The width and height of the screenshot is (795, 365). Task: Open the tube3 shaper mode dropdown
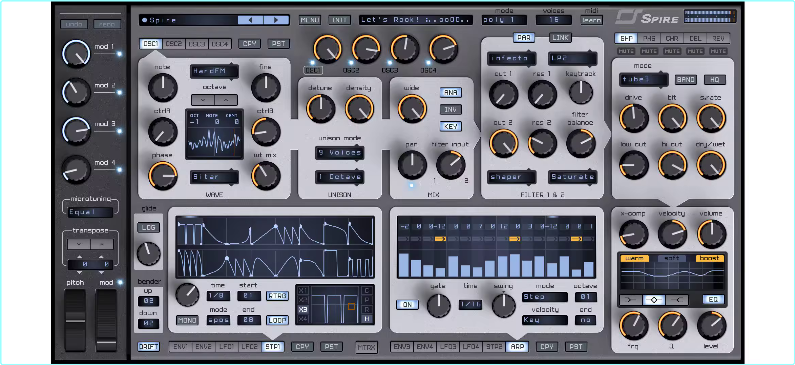click(x=644, y=80)
